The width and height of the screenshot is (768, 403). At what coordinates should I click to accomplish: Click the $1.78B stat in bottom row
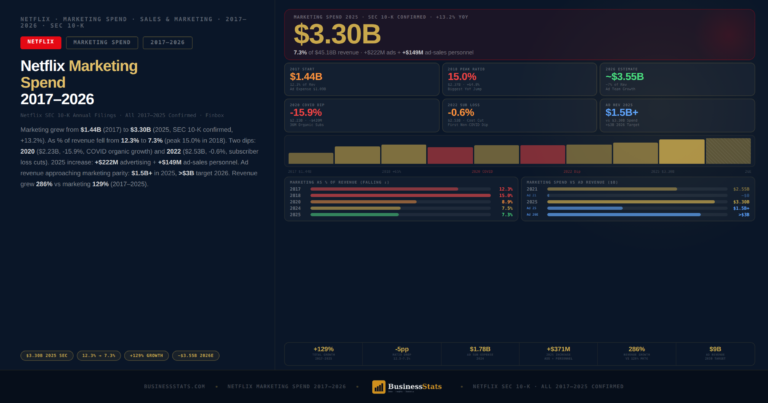[x=480, y=354]
